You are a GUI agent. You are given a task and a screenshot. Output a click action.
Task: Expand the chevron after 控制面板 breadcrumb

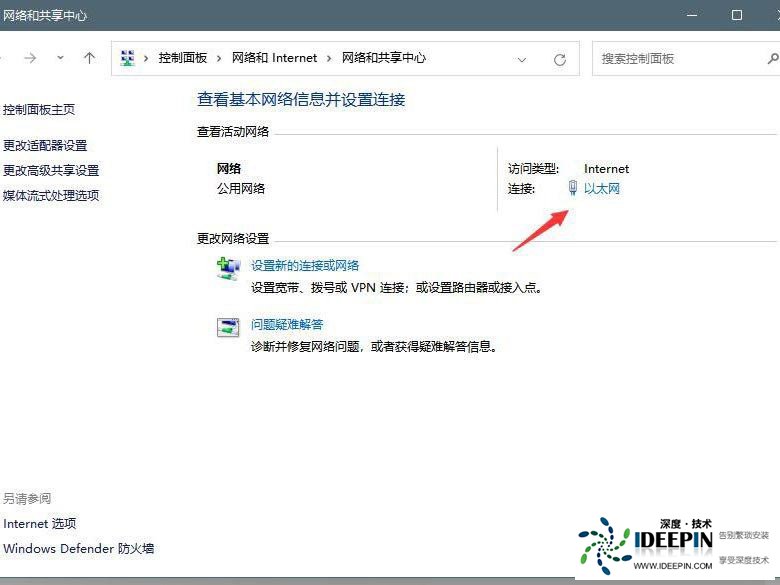219,59
